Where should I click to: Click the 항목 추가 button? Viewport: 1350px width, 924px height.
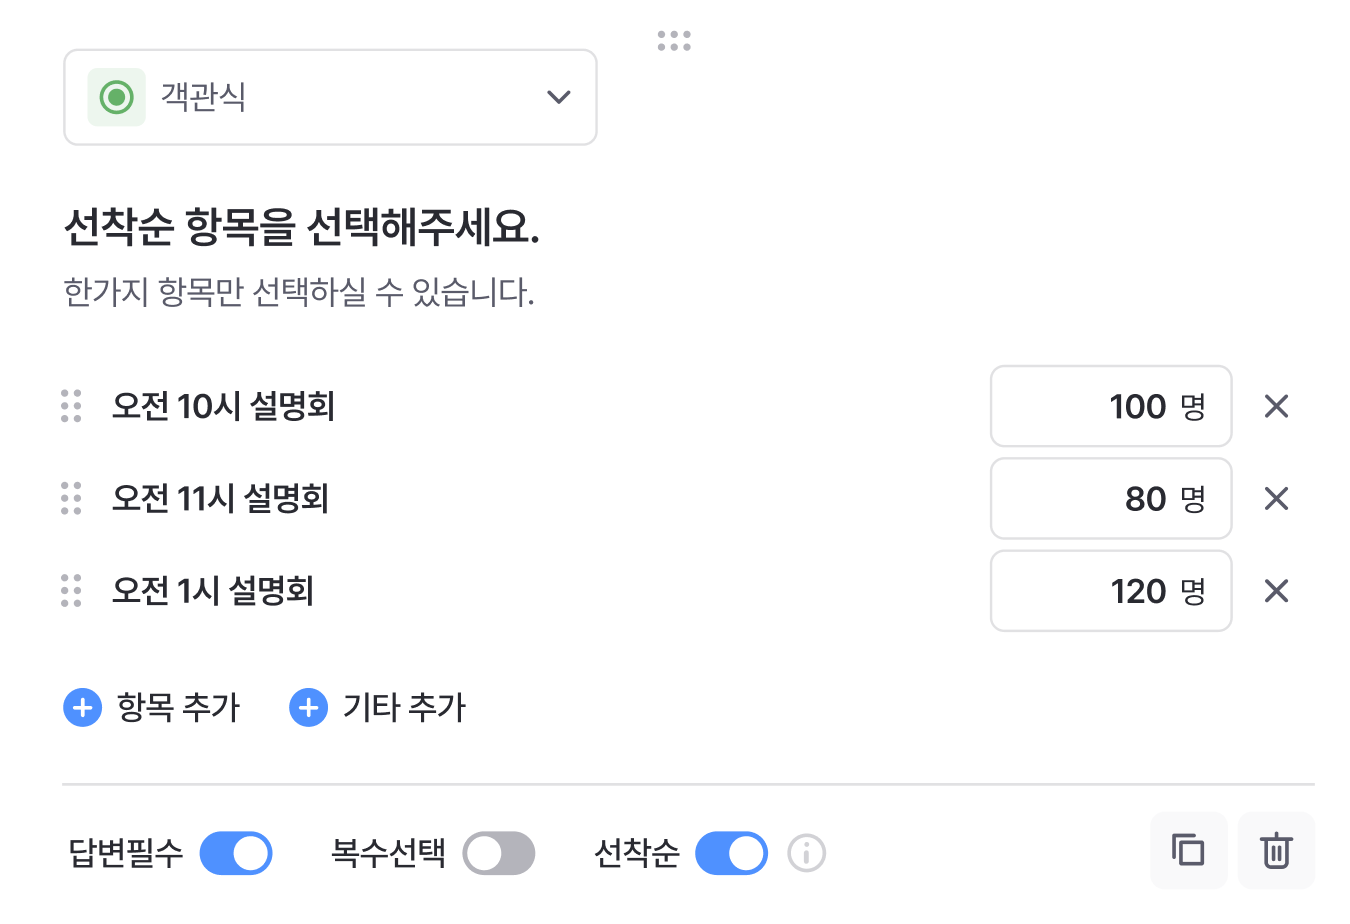point(152,708)
